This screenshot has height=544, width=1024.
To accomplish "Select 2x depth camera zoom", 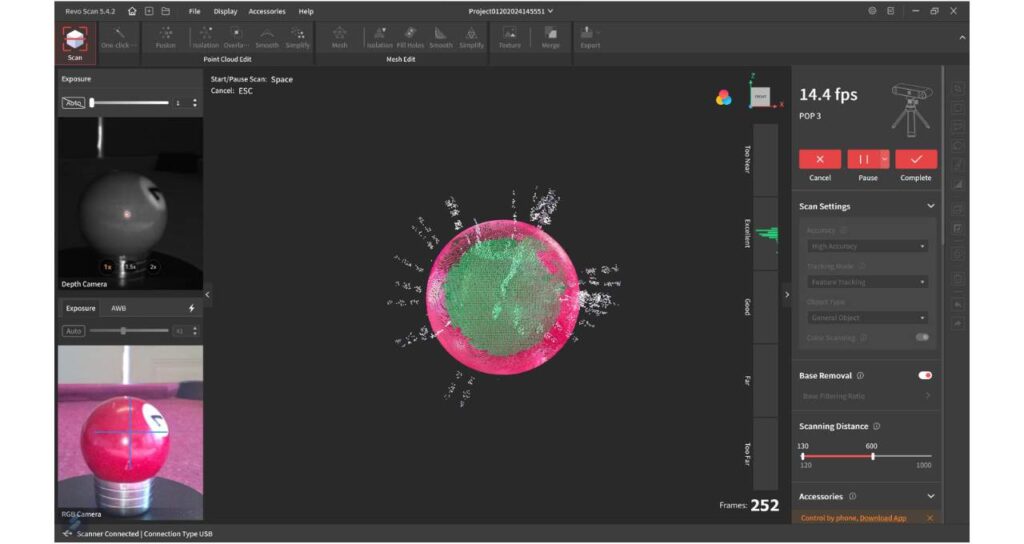I will click(153, 266).
